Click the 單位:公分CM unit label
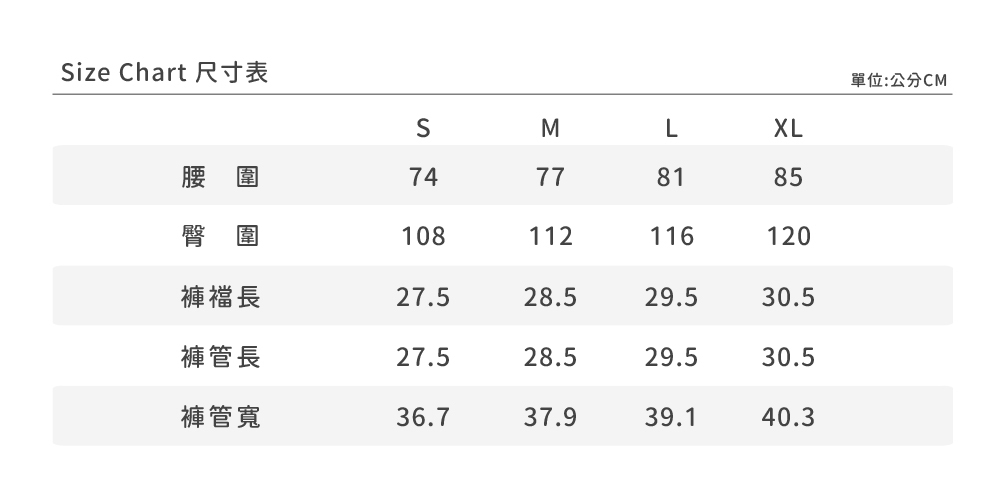The width and height of the screenshot is (1005, 500). [898, 79]
